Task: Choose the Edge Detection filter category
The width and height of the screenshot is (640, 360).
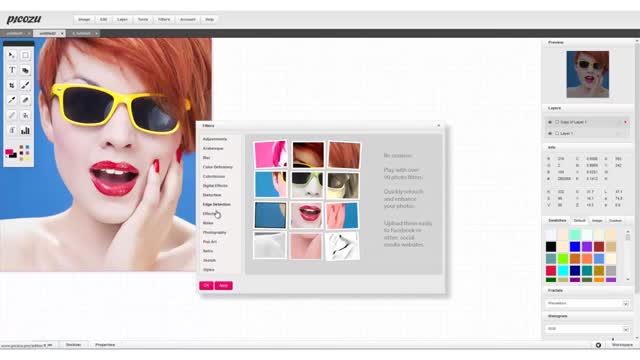Action: pyautogui.click(x=217, y=204)
